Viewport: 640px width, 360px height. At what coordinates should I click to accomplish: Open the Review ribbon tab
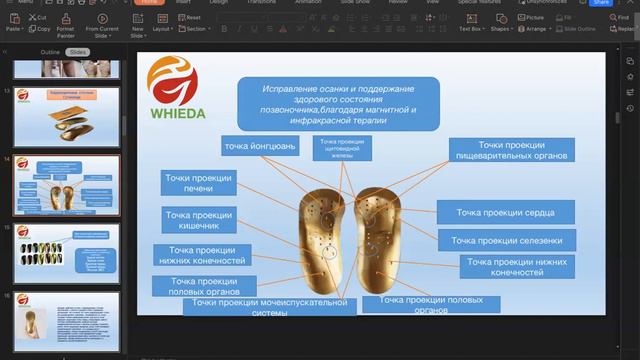click(x=398, y=2)
